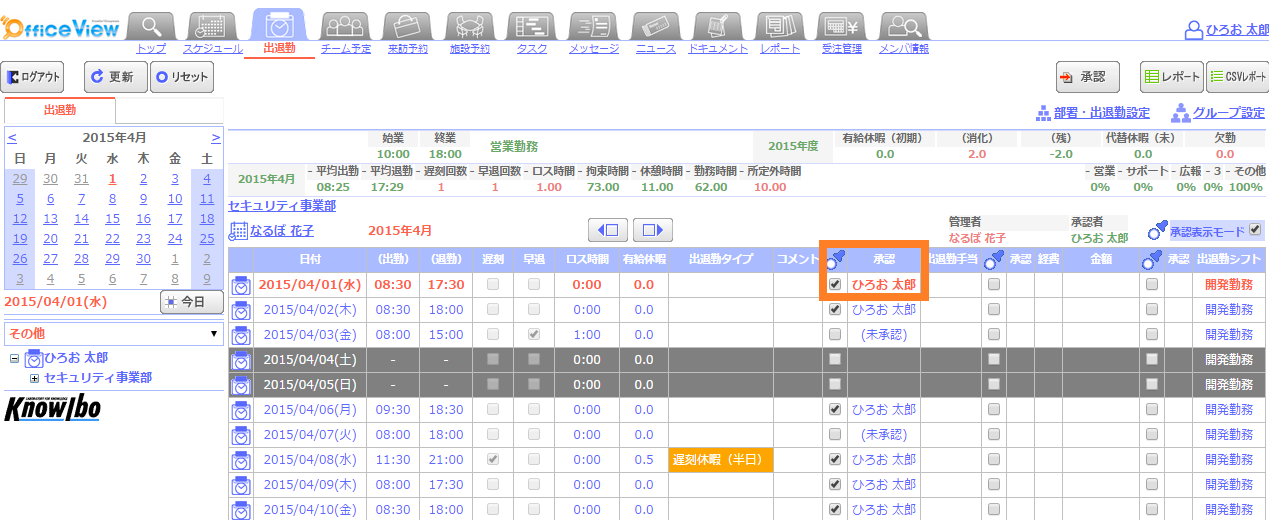Open the スケジュール menu link
The image size is (1269, 520).
click(211, 48)
